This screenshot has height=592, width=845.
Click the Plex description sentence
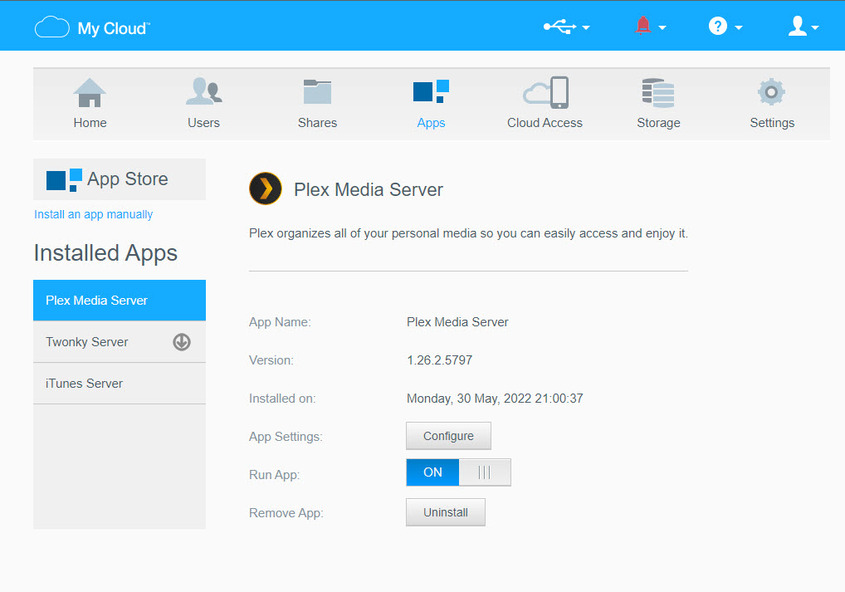(468, 233)
